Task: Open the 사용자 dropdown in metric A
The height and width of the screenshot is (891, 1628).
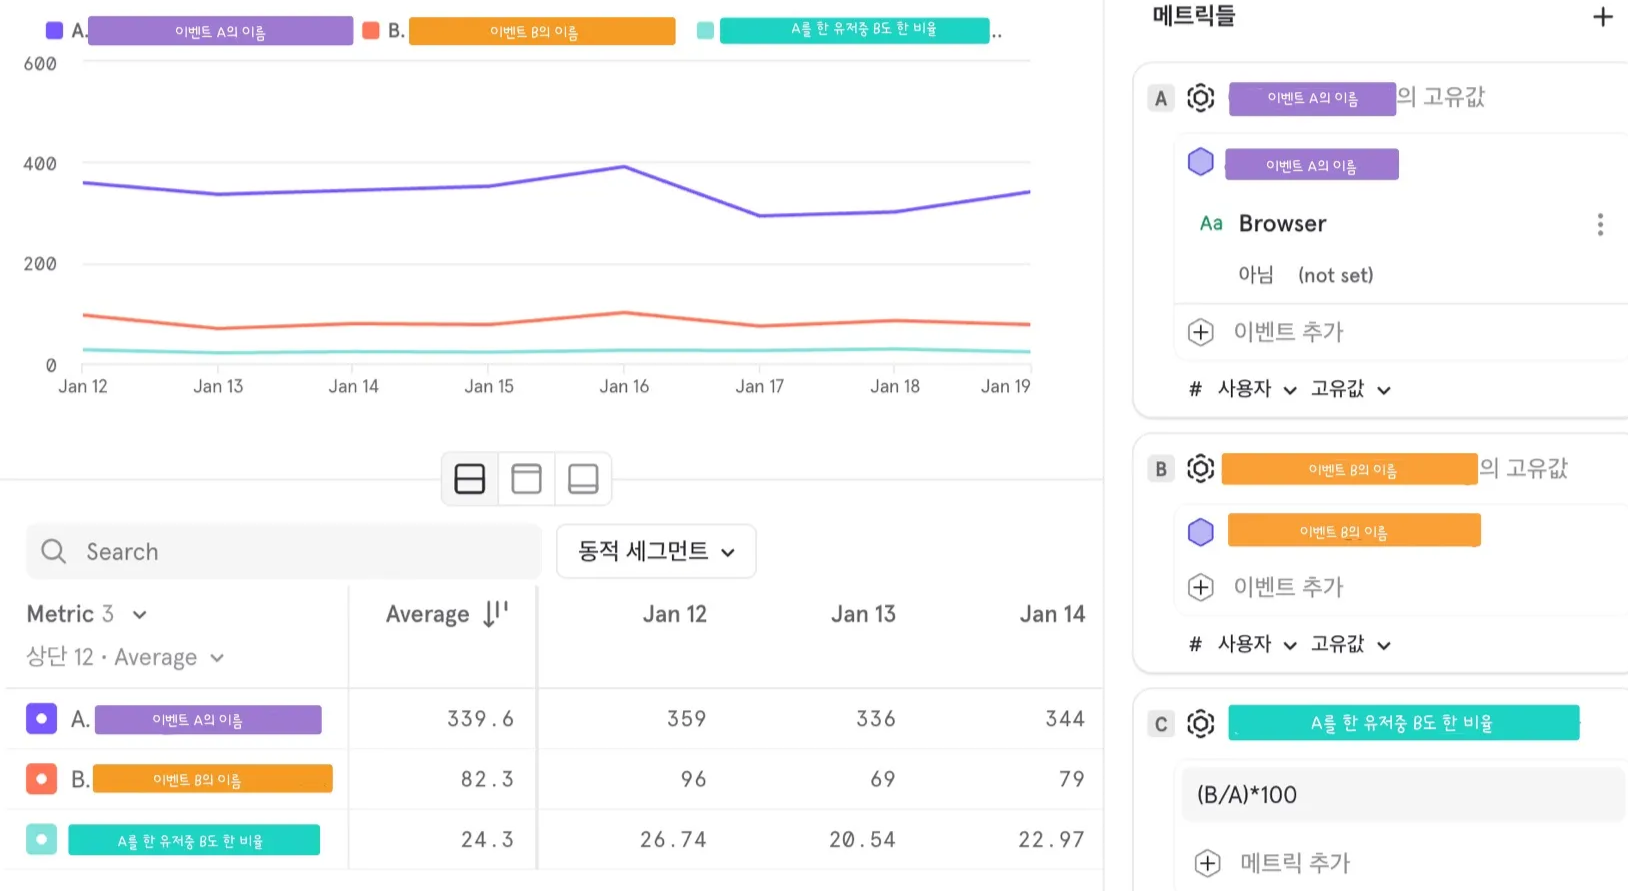Action: tap(1256, 389)
